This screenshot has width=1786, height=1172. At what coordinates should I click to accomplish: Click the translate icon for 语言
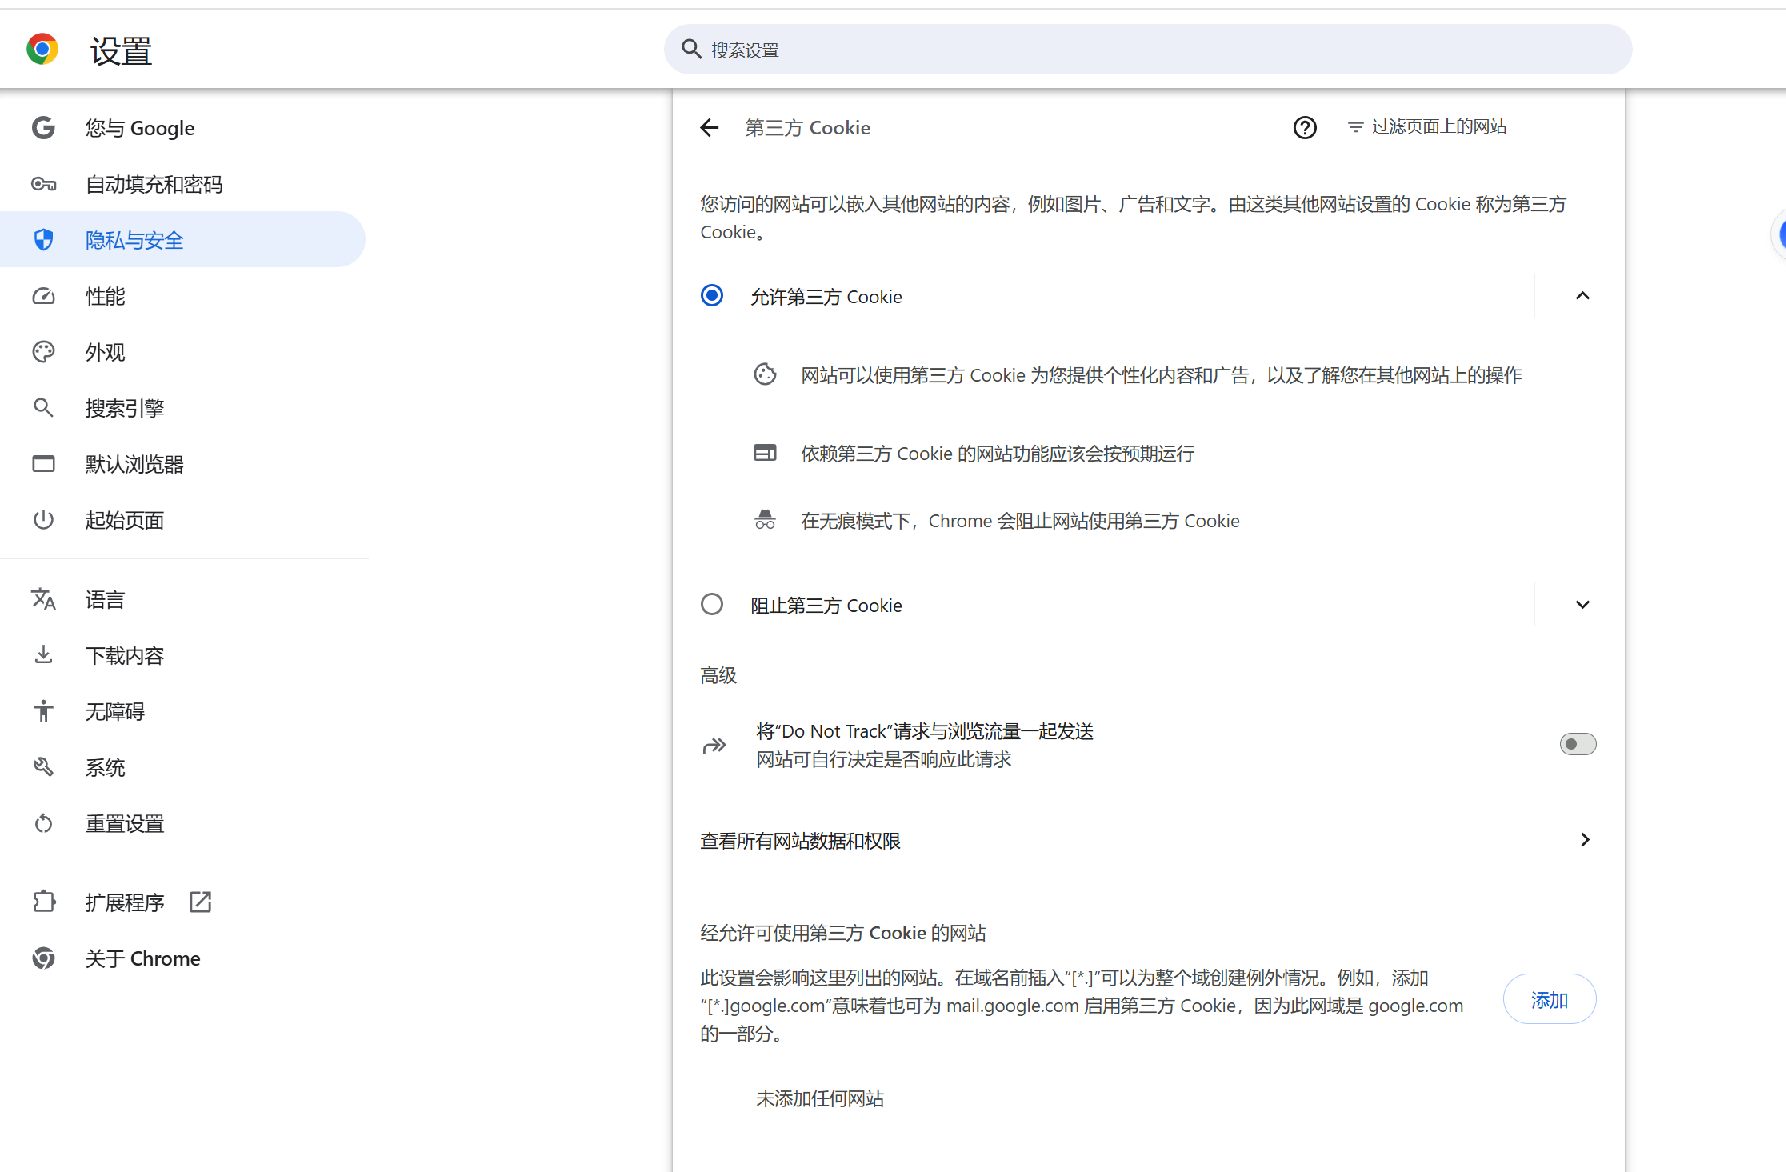point(43,599)
